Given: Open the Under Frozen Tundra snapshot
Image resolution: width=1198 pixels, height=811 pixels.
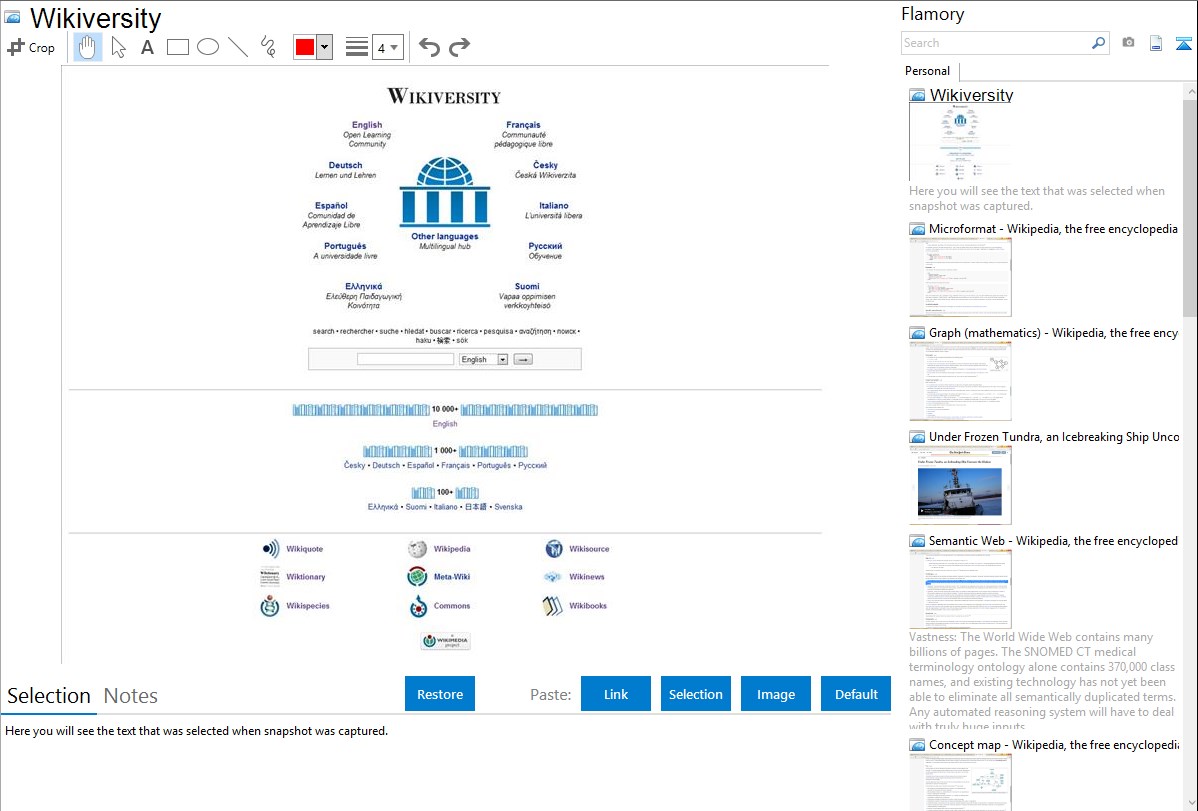Looking at the screenshot, I should tap(1054, 436).
